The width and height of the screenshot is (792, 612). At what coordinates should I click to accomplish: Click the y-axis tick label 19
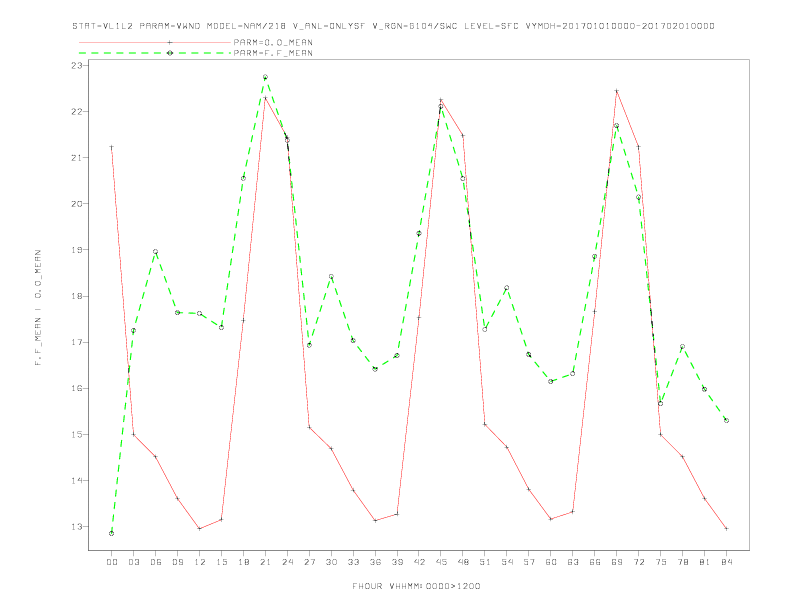pos(77,249)
